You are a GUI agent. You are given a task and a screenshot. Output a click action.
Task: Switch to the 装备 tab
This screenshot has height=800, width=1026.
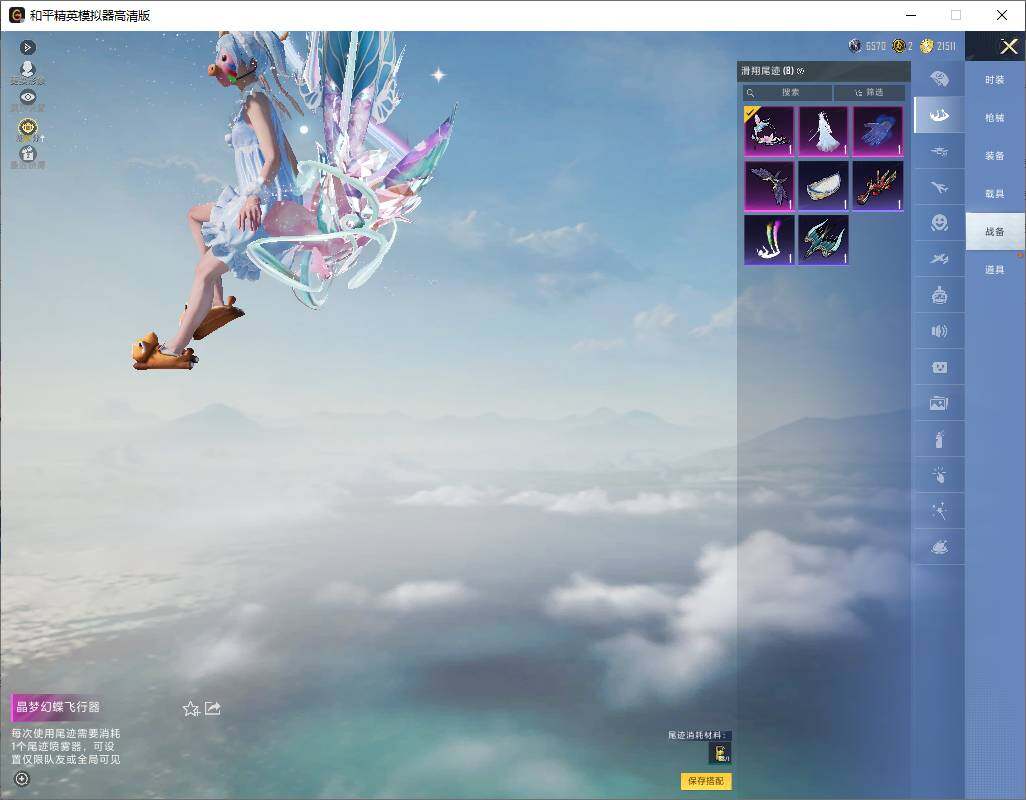[x=995, y=156]
